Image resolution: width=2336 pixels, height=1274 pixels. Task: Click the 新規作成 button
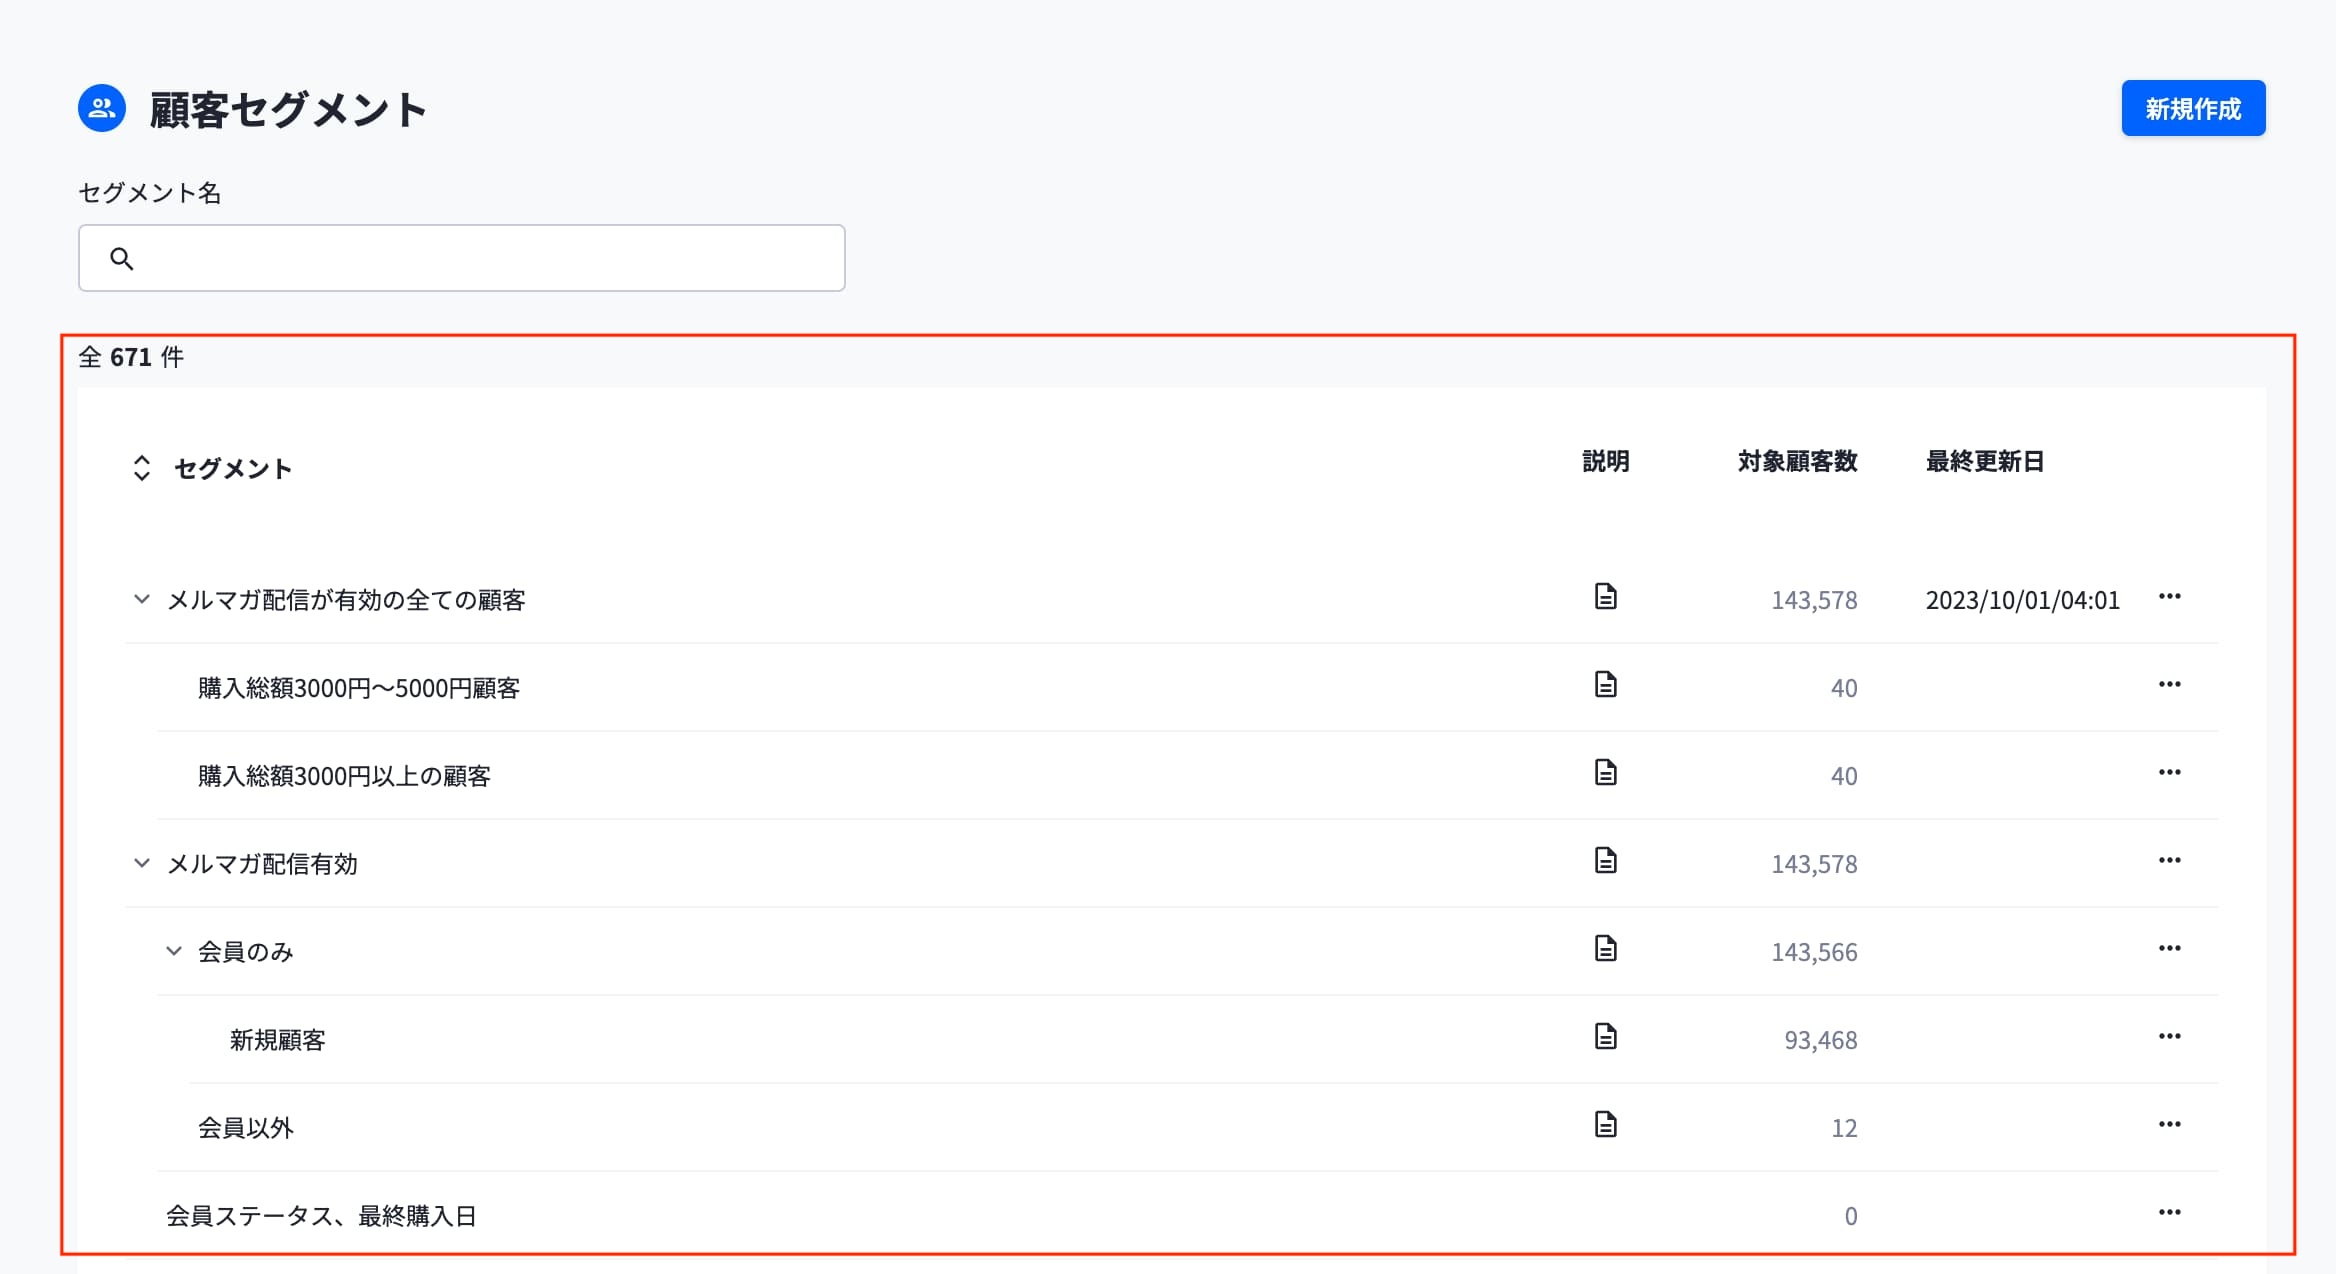click(2192, 108)
